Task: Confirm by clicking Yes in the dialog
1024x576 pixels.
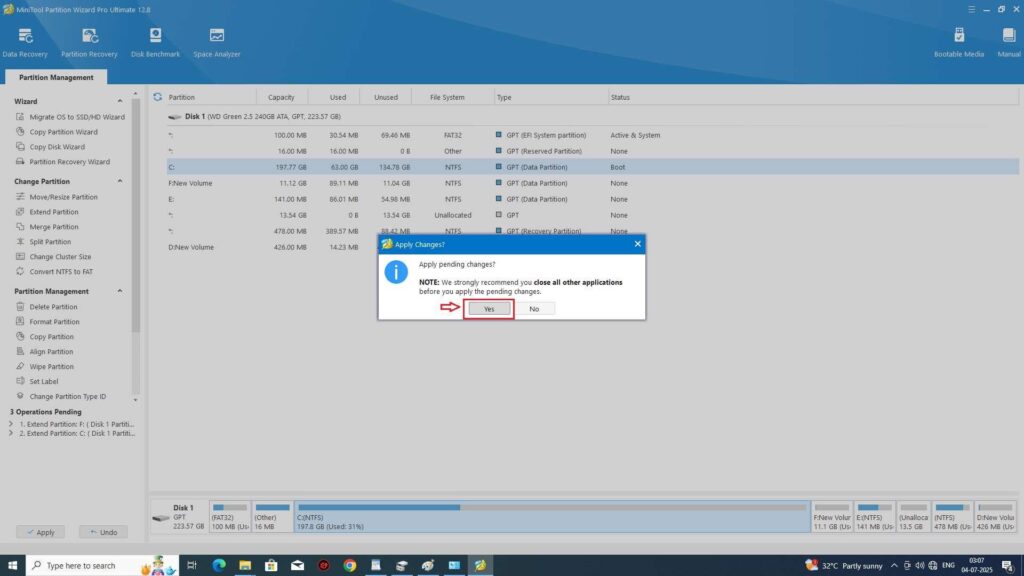Action: pos(489,309)
